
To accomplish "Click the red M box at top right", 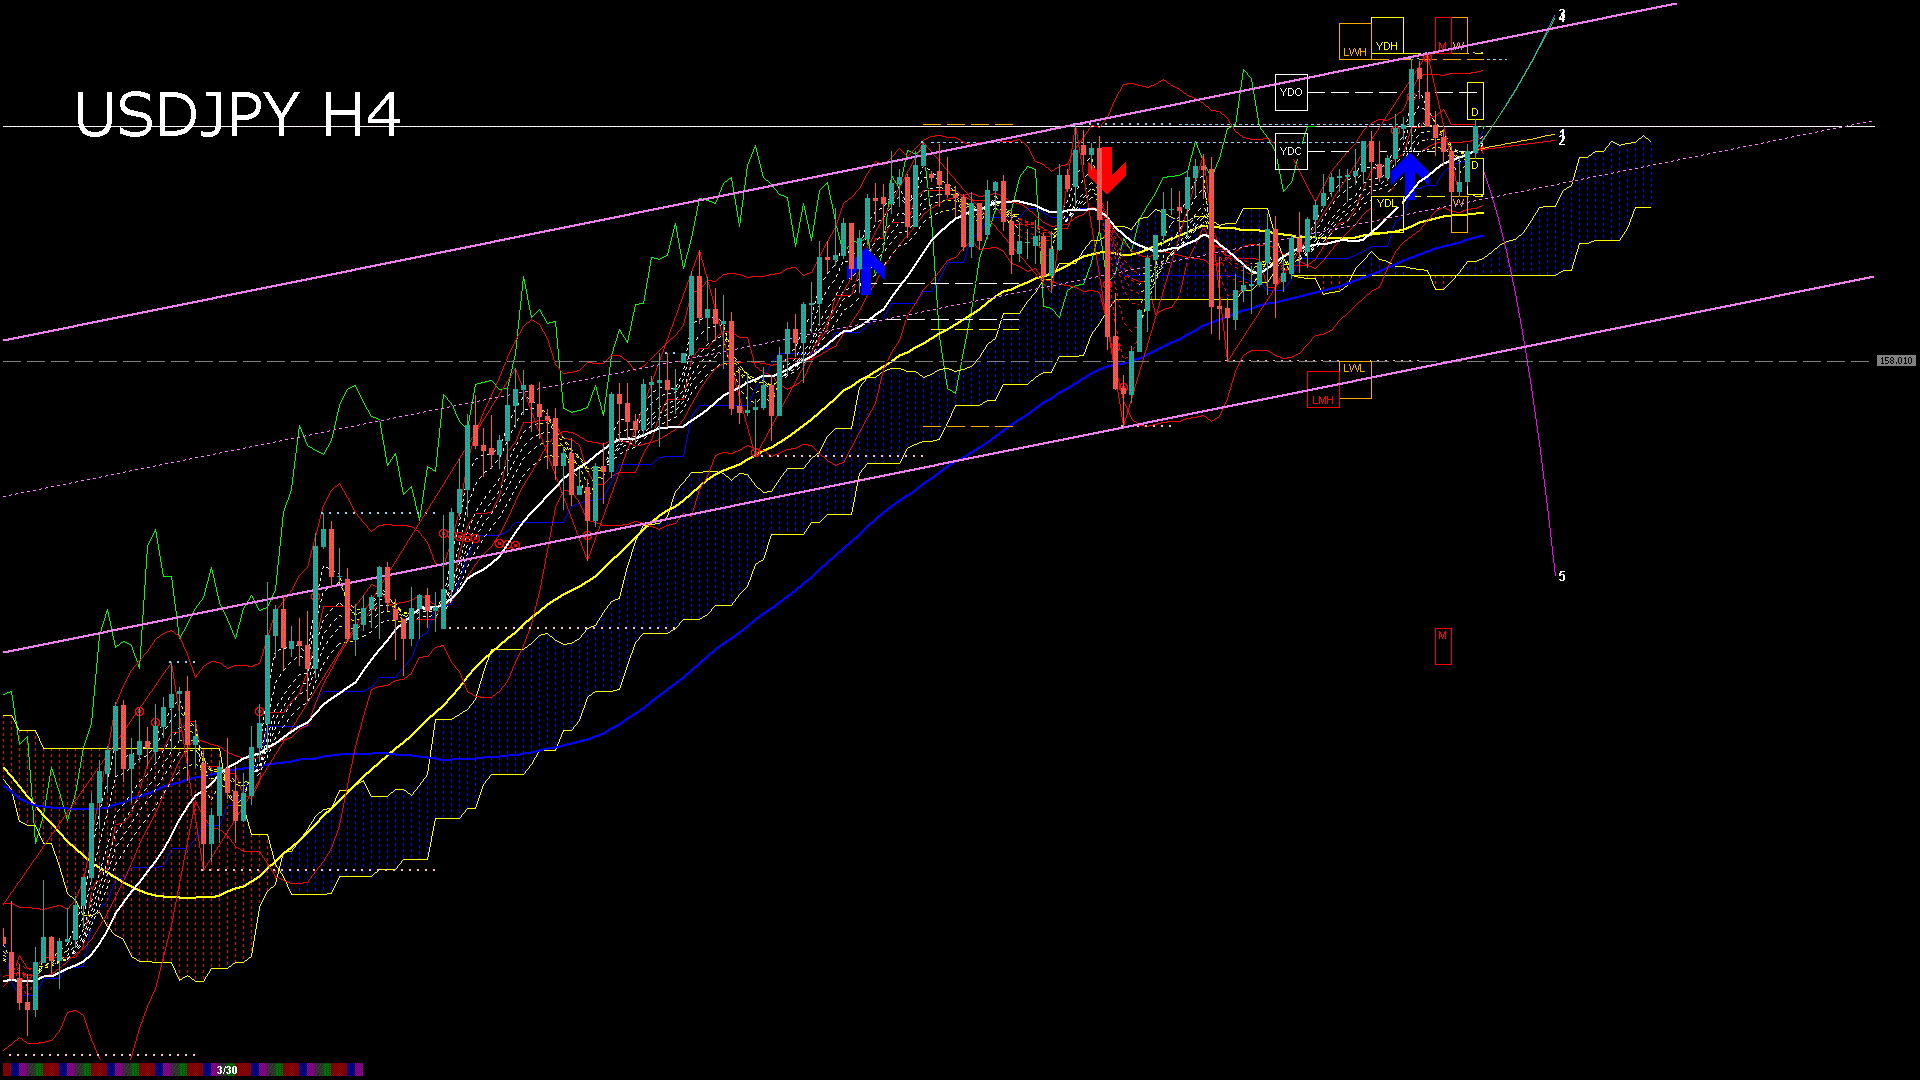I will click(1443, 45).
